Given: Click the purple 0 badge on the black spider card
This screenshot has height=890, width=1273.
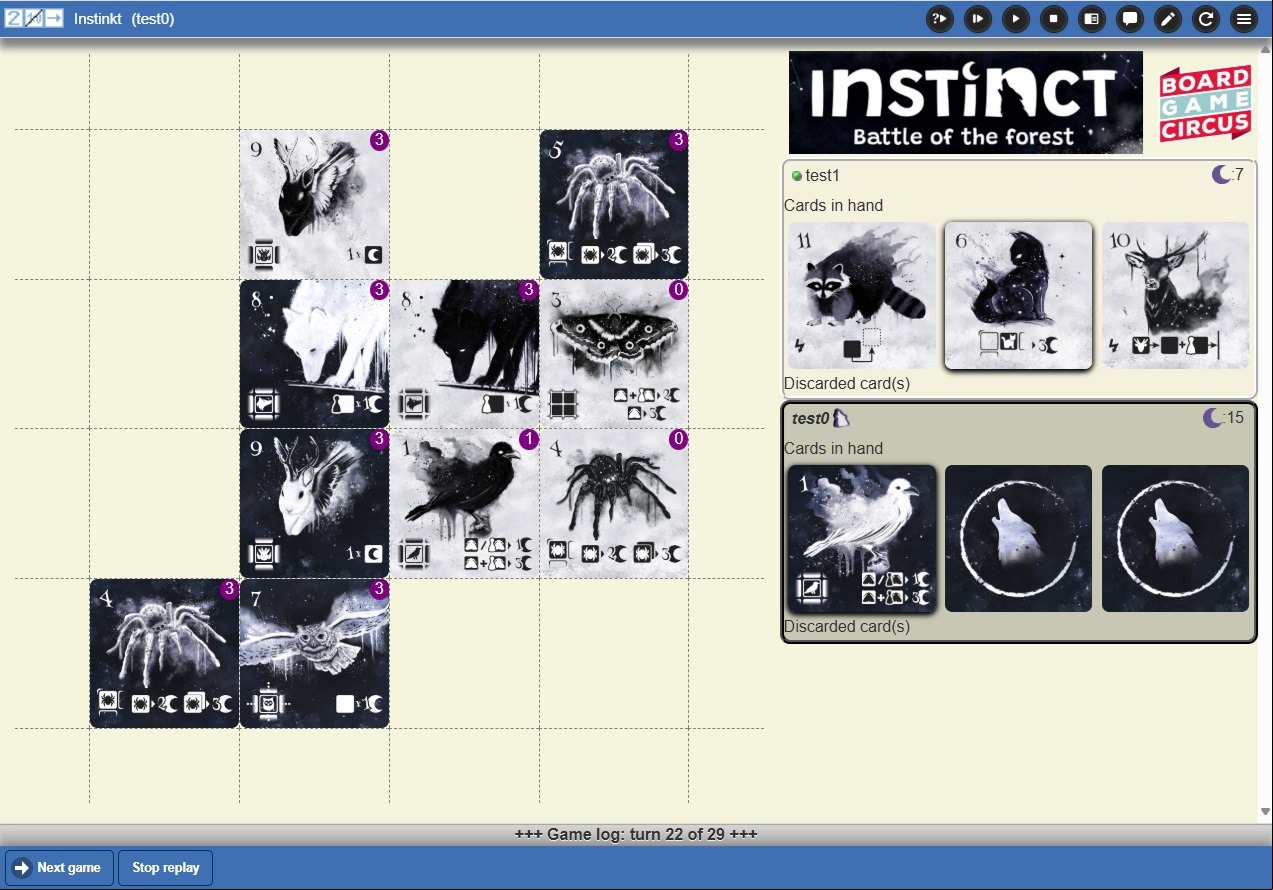Looking at the screenshot, I should 679,440.
